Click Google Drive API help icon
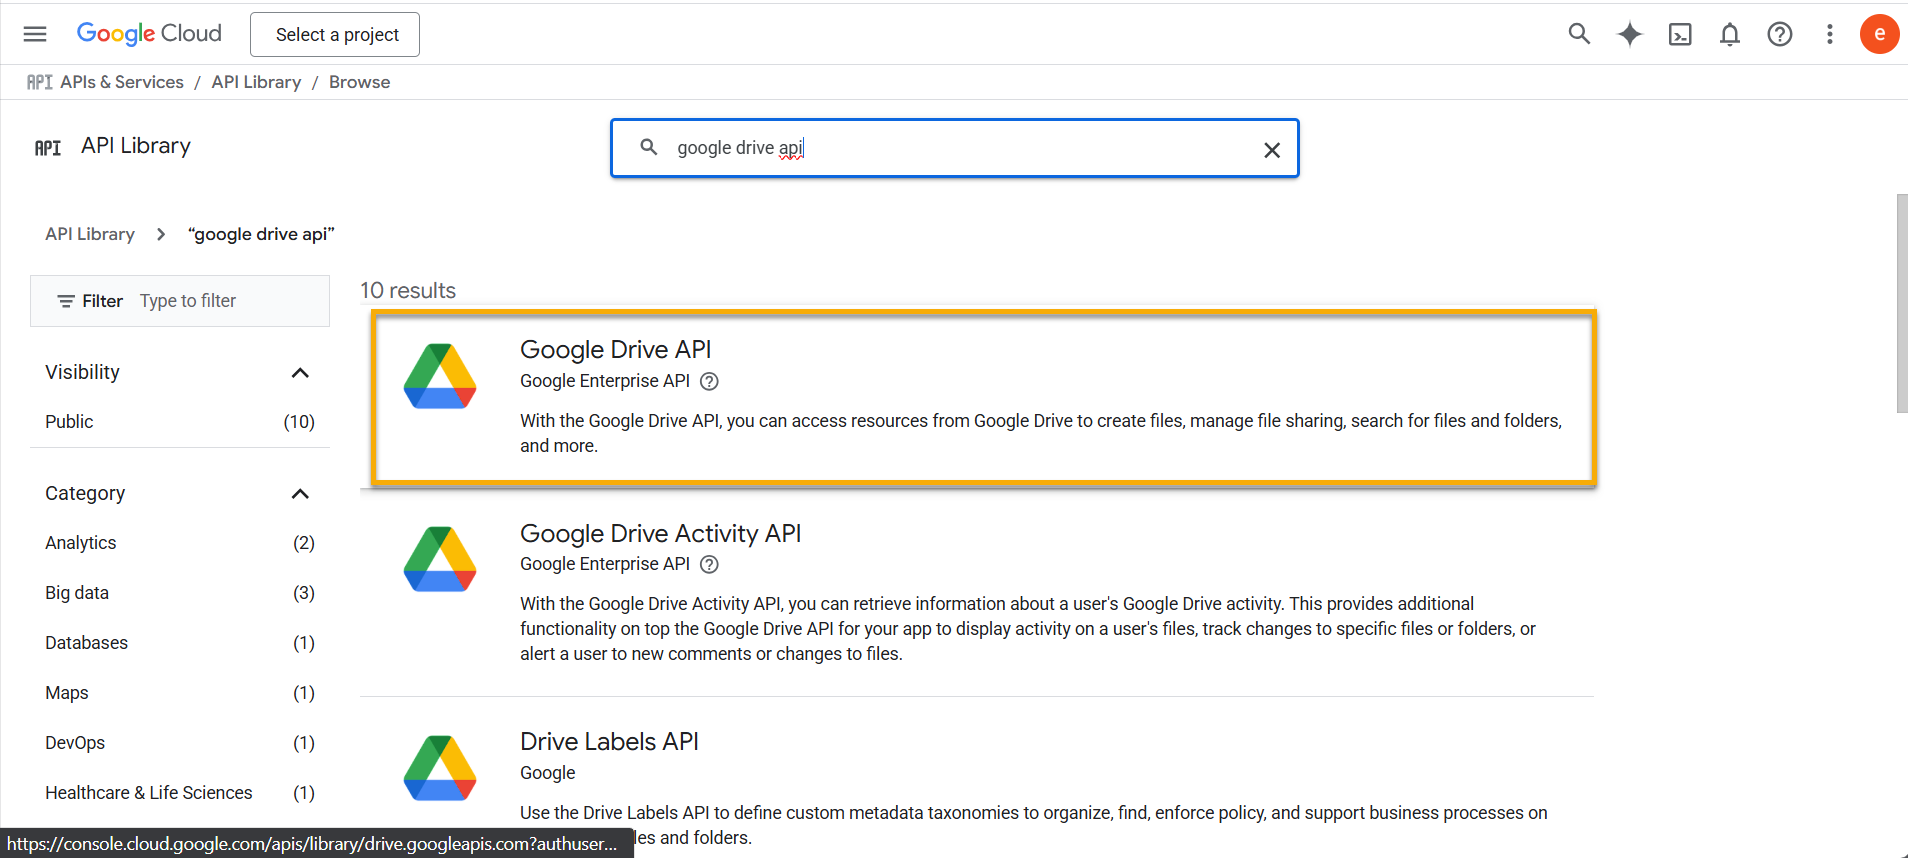1908x858 pixels. click(709, 381)
